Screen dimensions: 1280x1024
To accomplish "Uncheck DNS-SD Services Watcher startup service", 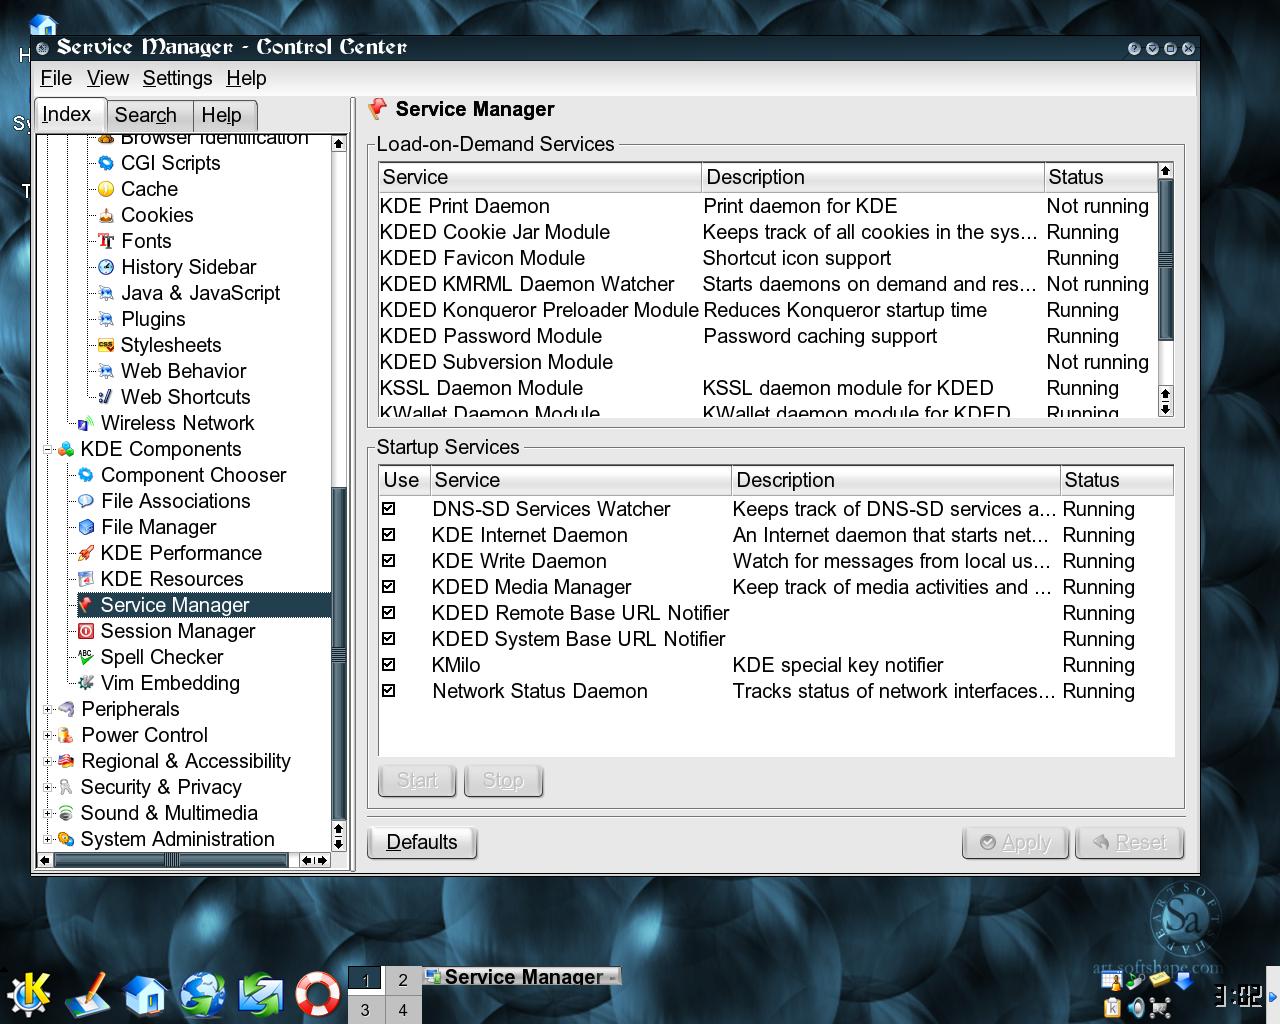I will 389,509.
